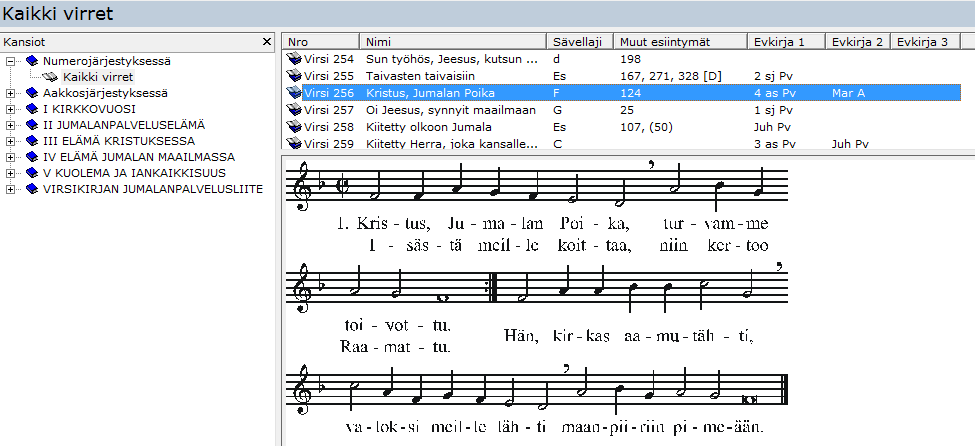
Task: Click the sheet music for Virsi 256
Action: pyautogui.click(x=538, y=299)
